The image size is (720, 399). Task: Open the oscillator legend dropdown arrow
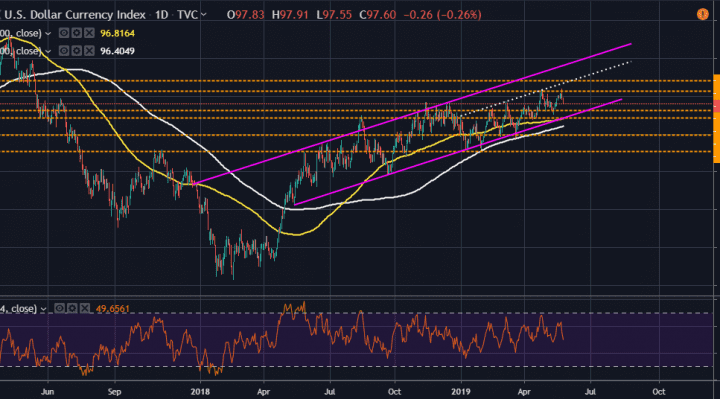pyautogui.click(x=43, y=309)
